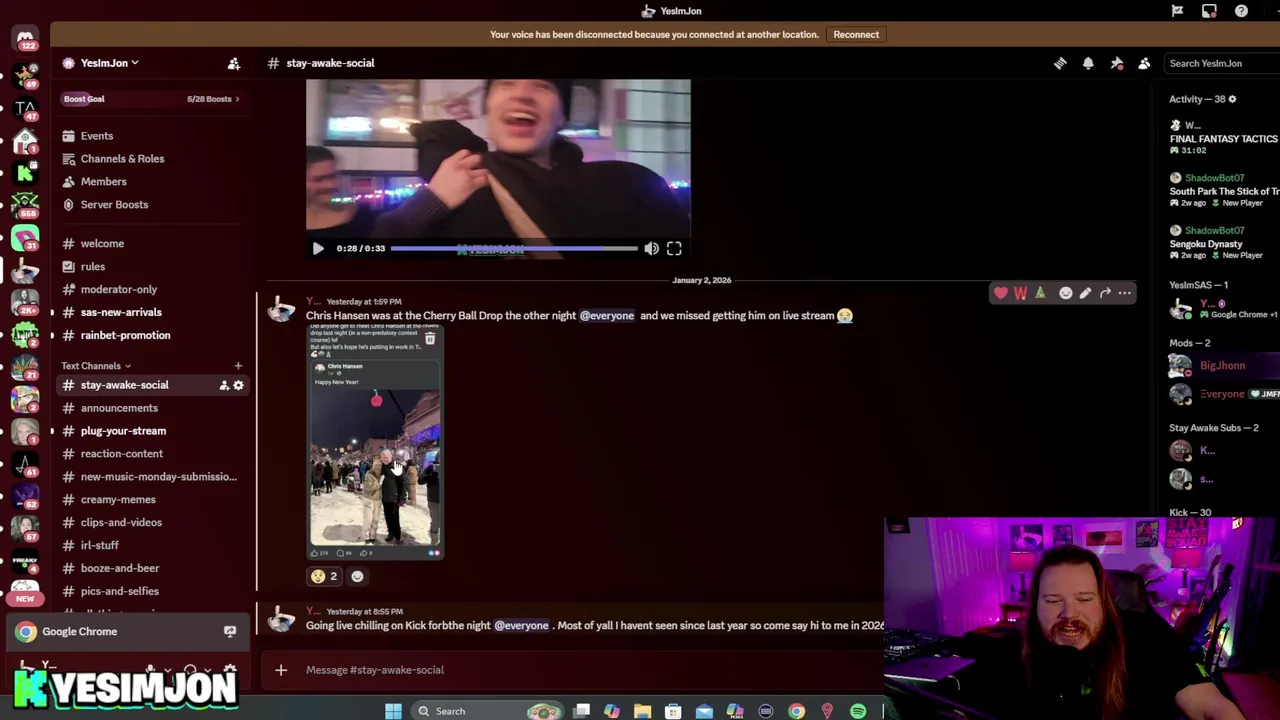Open the irl-stuff channel
1280x720 pixels.
99,546
